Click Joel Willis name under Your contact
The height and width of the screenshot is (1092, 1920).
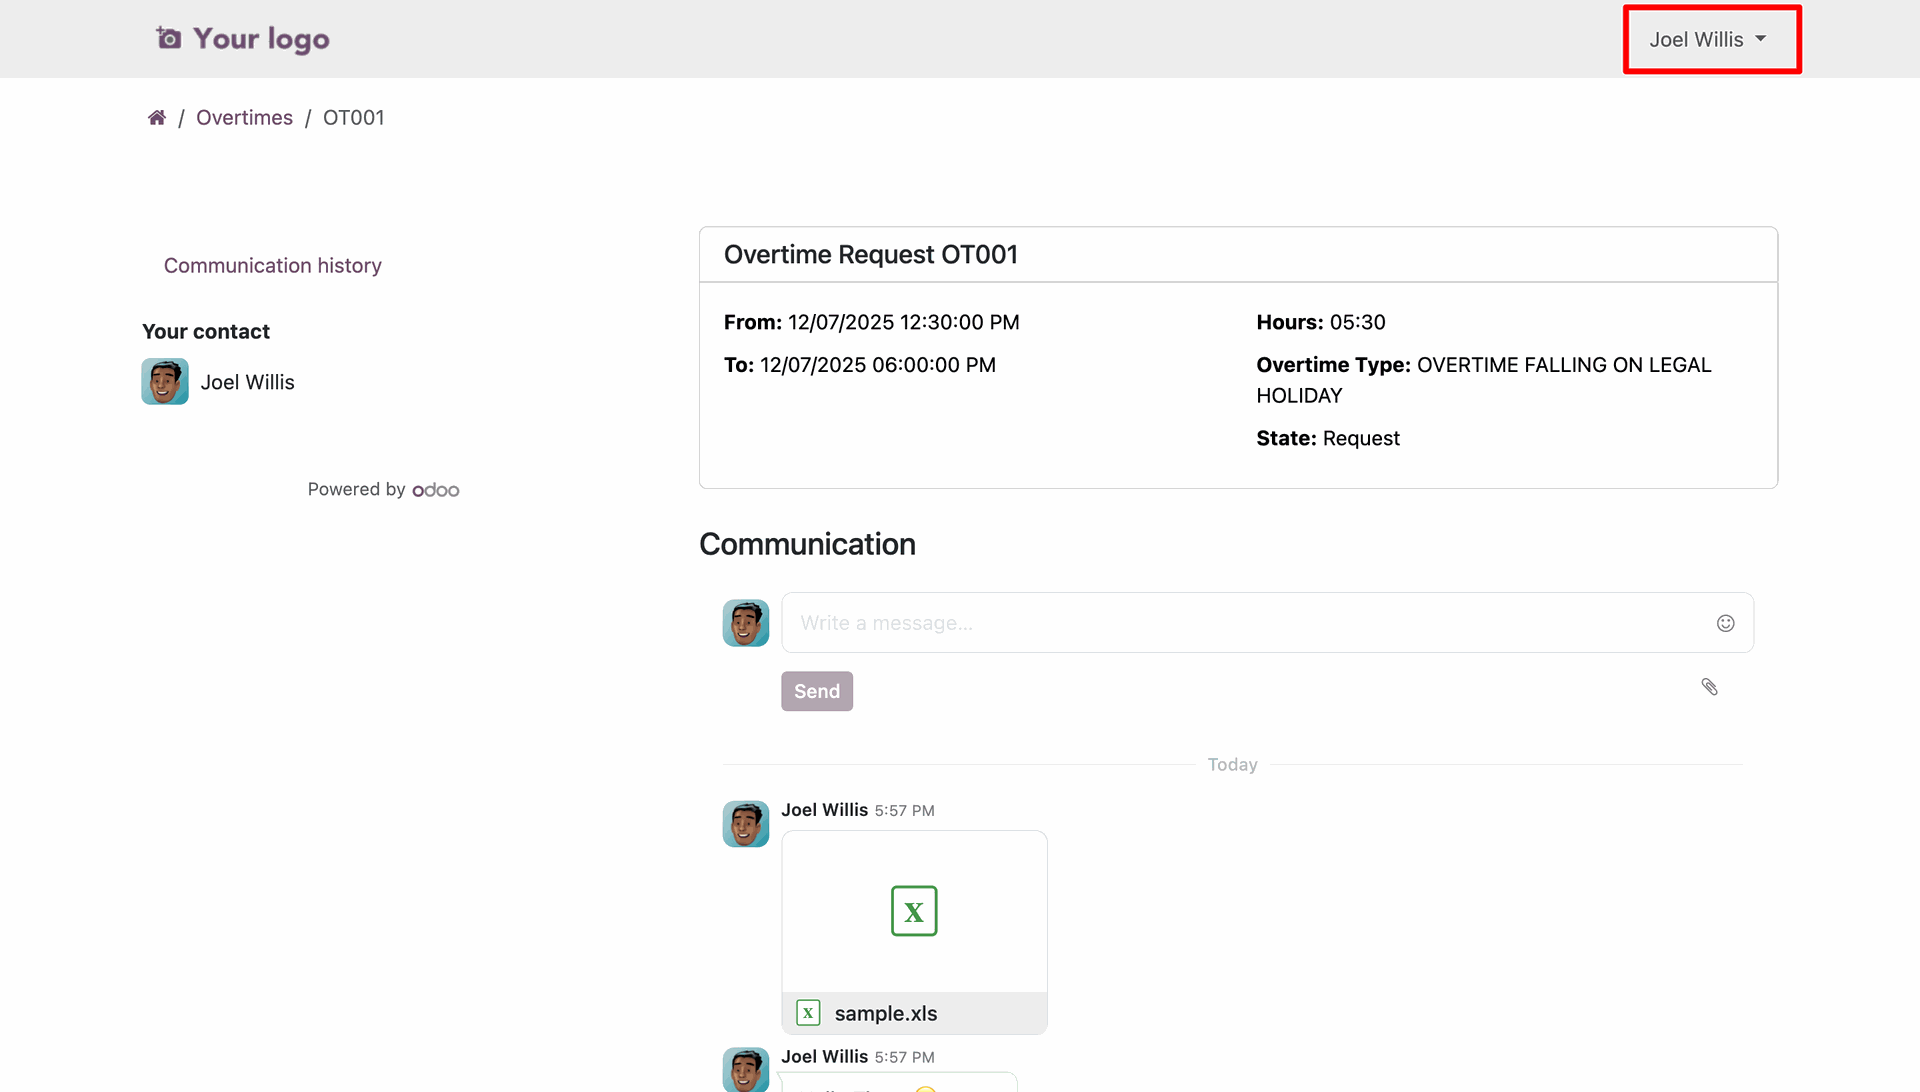[x=247, y=383]
